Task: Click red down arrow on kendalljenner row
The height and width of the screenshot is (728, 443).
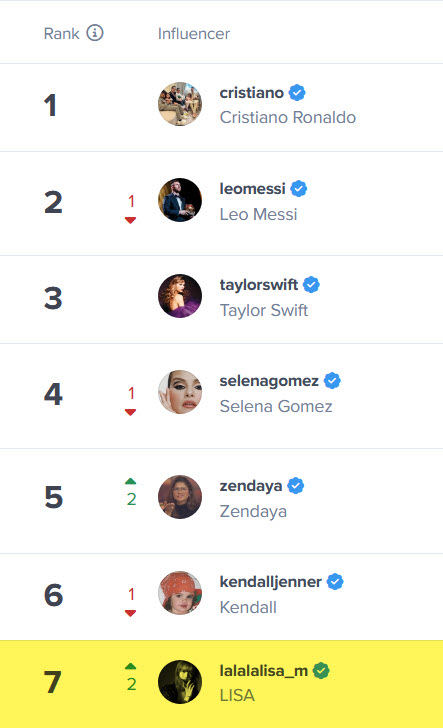Action: [130, 613]
